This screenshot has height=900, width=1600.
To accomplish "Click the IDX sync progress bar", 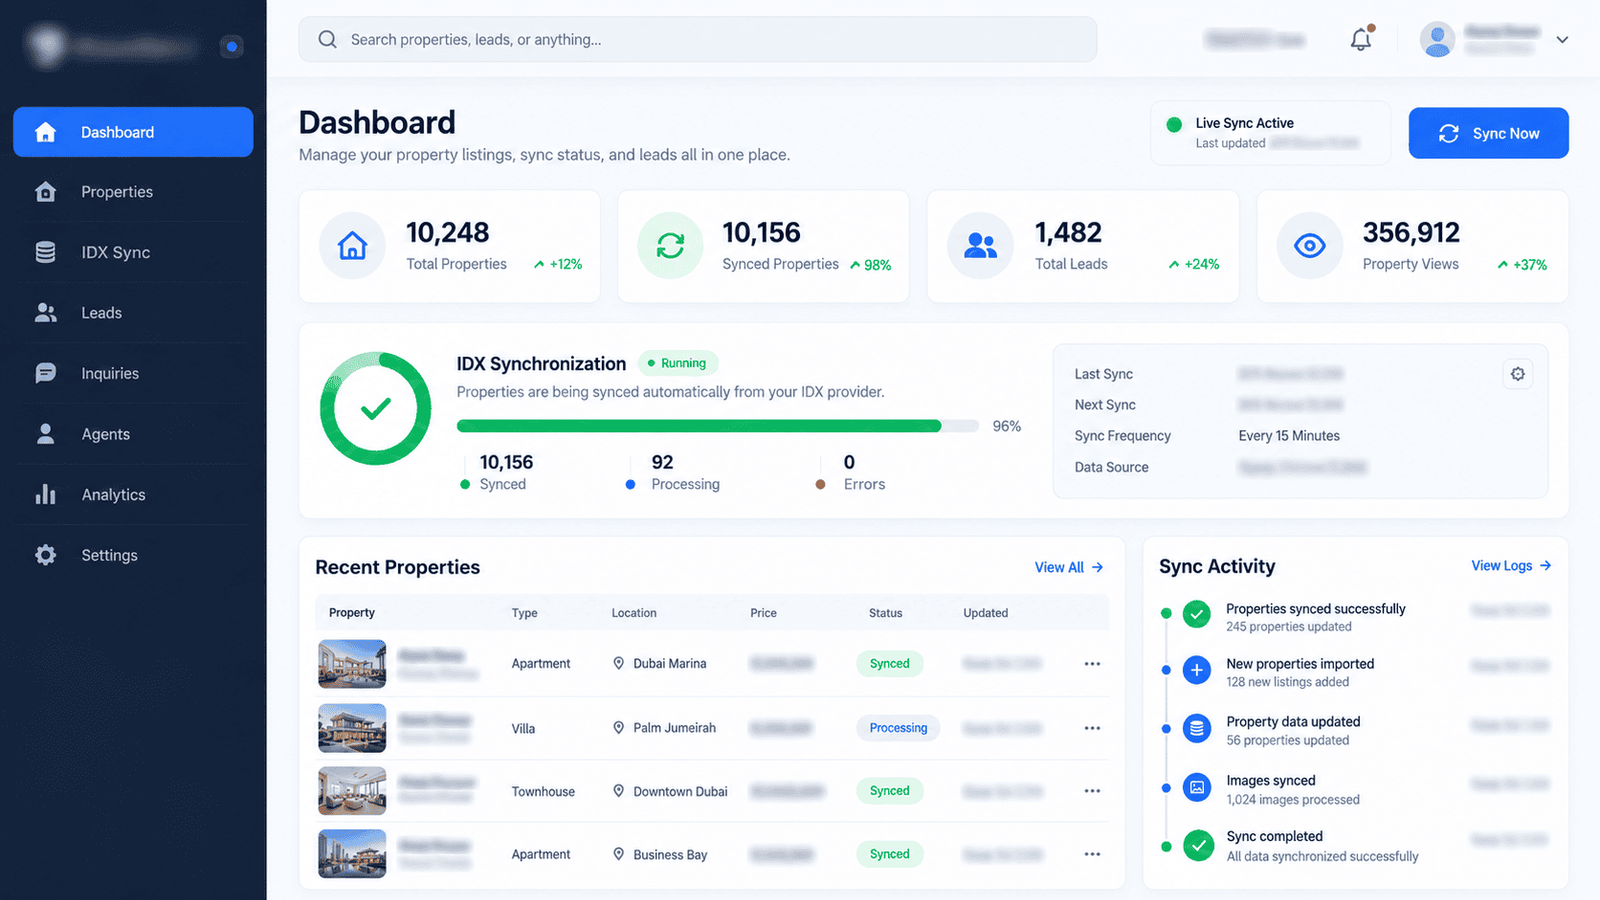I will (x=717, y=426).
